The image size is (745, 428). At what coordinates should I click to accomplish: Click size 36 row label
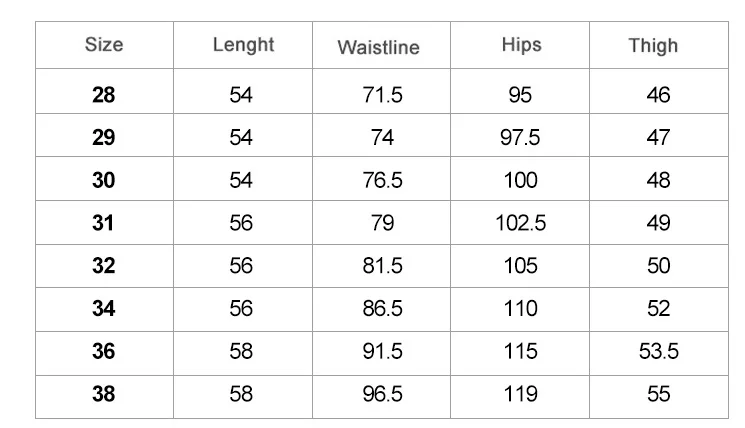(x=104, y=352)
